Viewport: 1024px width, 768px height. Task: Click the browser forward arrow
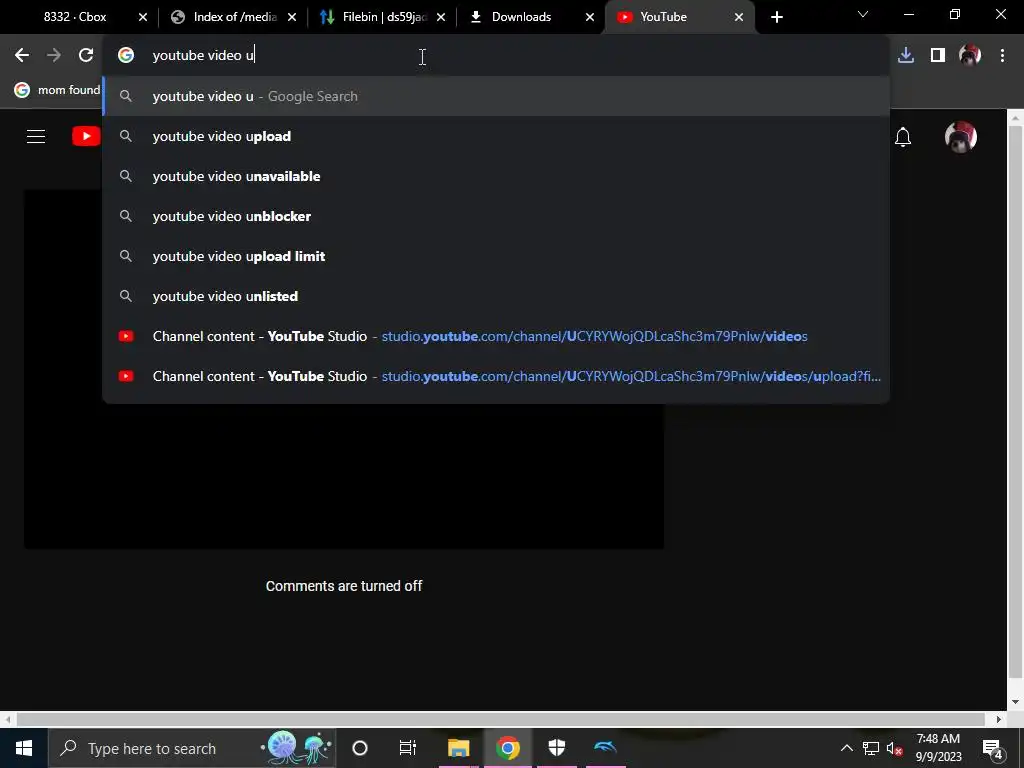pyautogui.click(x=54, y=56)
